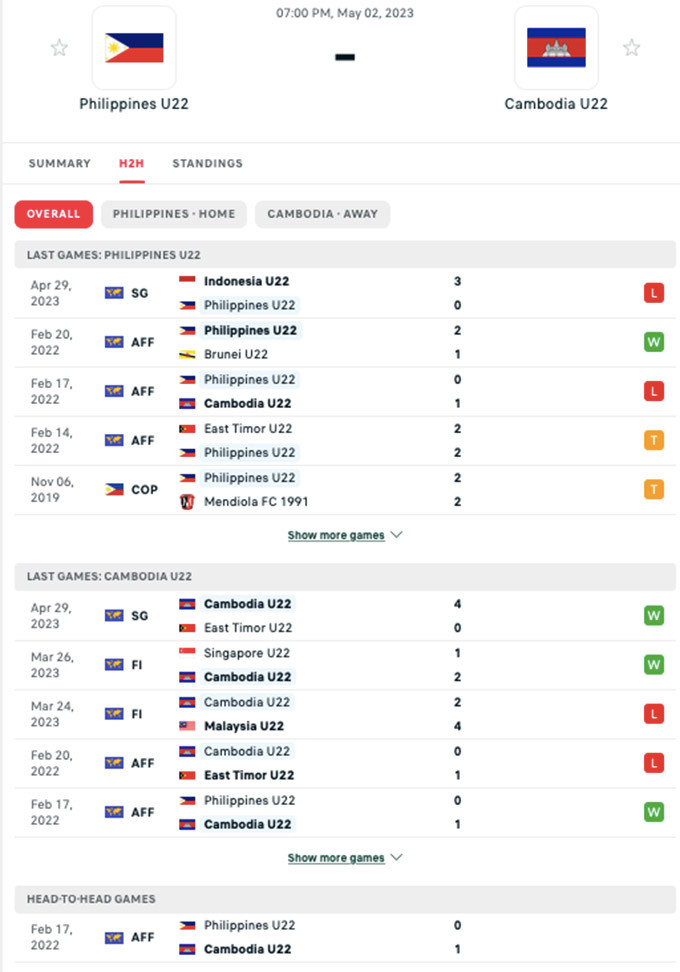The height and width of the screenshot is (972, 680).
Task: Open the head-to-head Feb 17, 2022 match row
Action: (340, 937)
